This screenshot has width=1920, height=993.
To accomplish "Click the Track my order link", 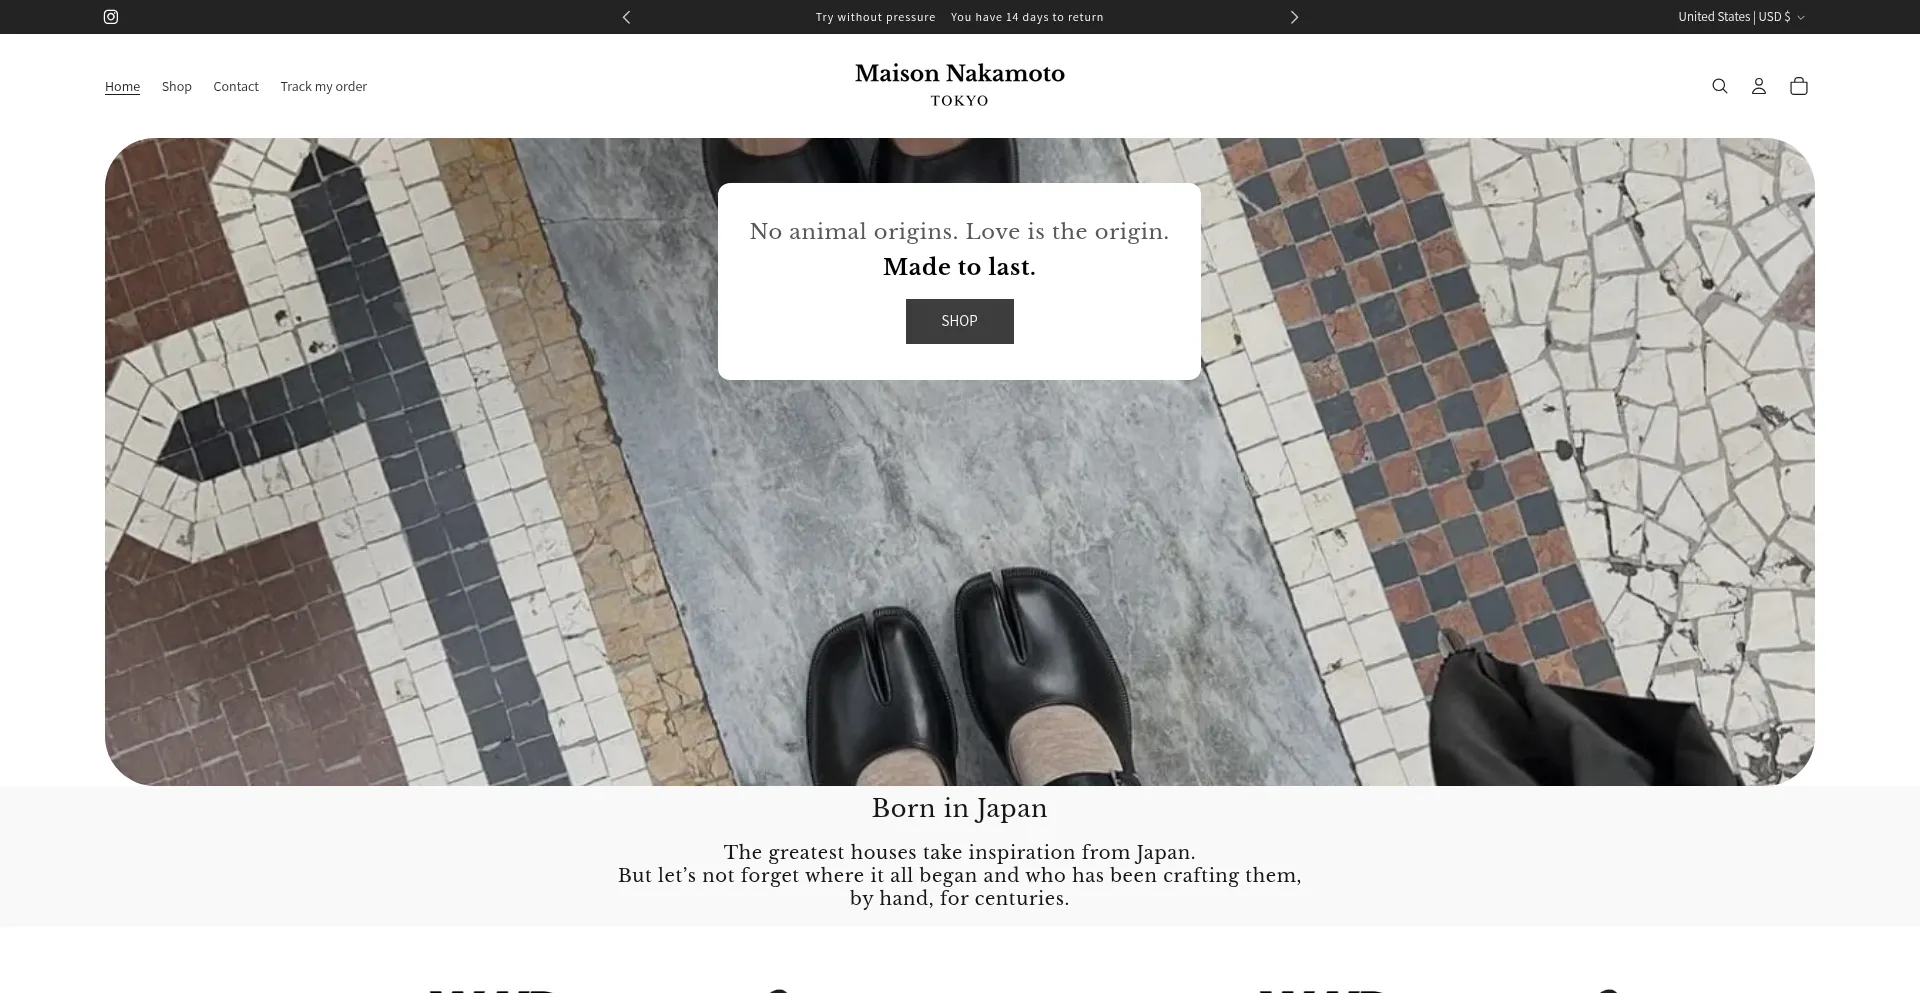I will pos(323,87).
